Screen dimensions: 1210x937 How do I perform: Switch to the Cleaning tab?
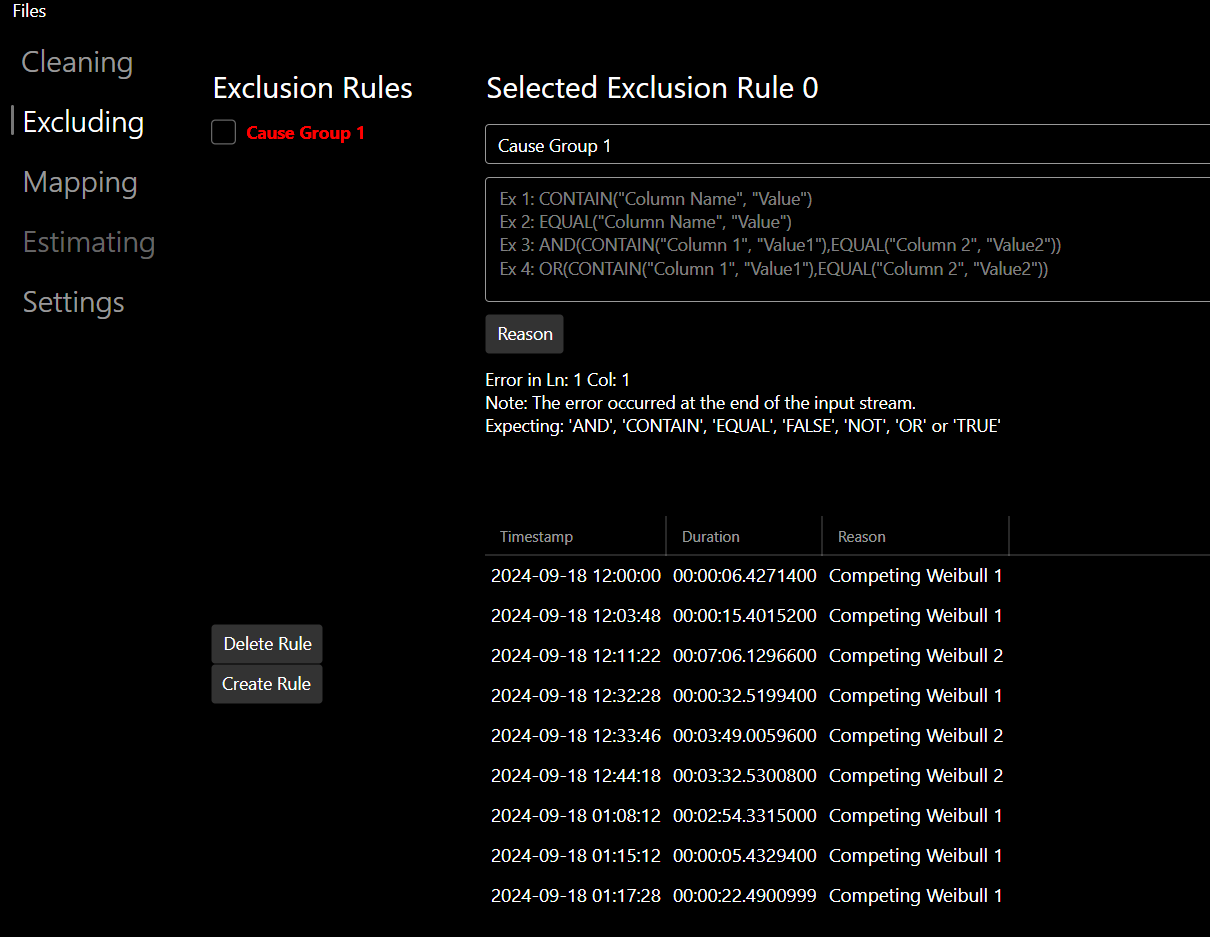tap(77, 62)
